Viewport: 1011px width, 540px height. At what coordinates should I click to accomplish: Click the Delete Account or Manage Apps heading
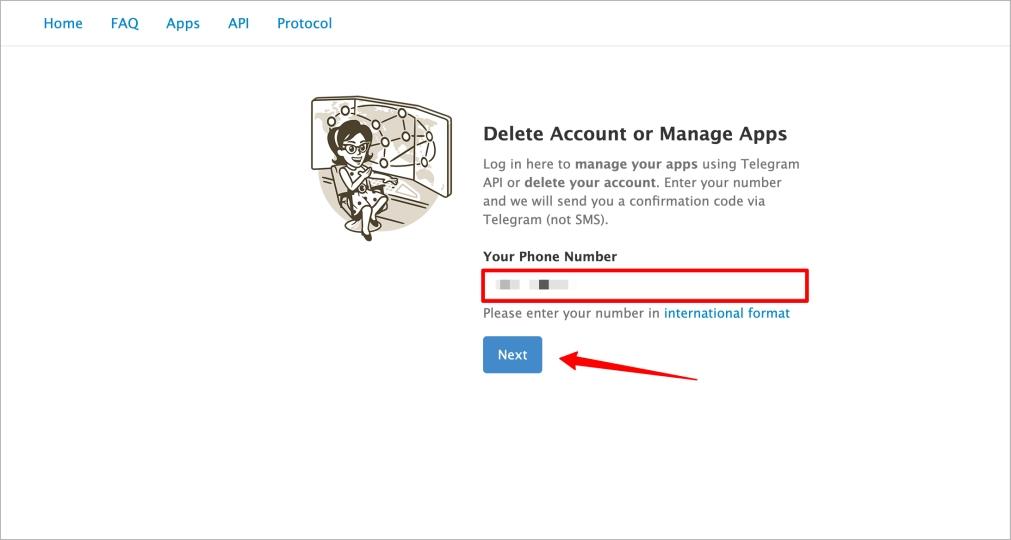635,134
